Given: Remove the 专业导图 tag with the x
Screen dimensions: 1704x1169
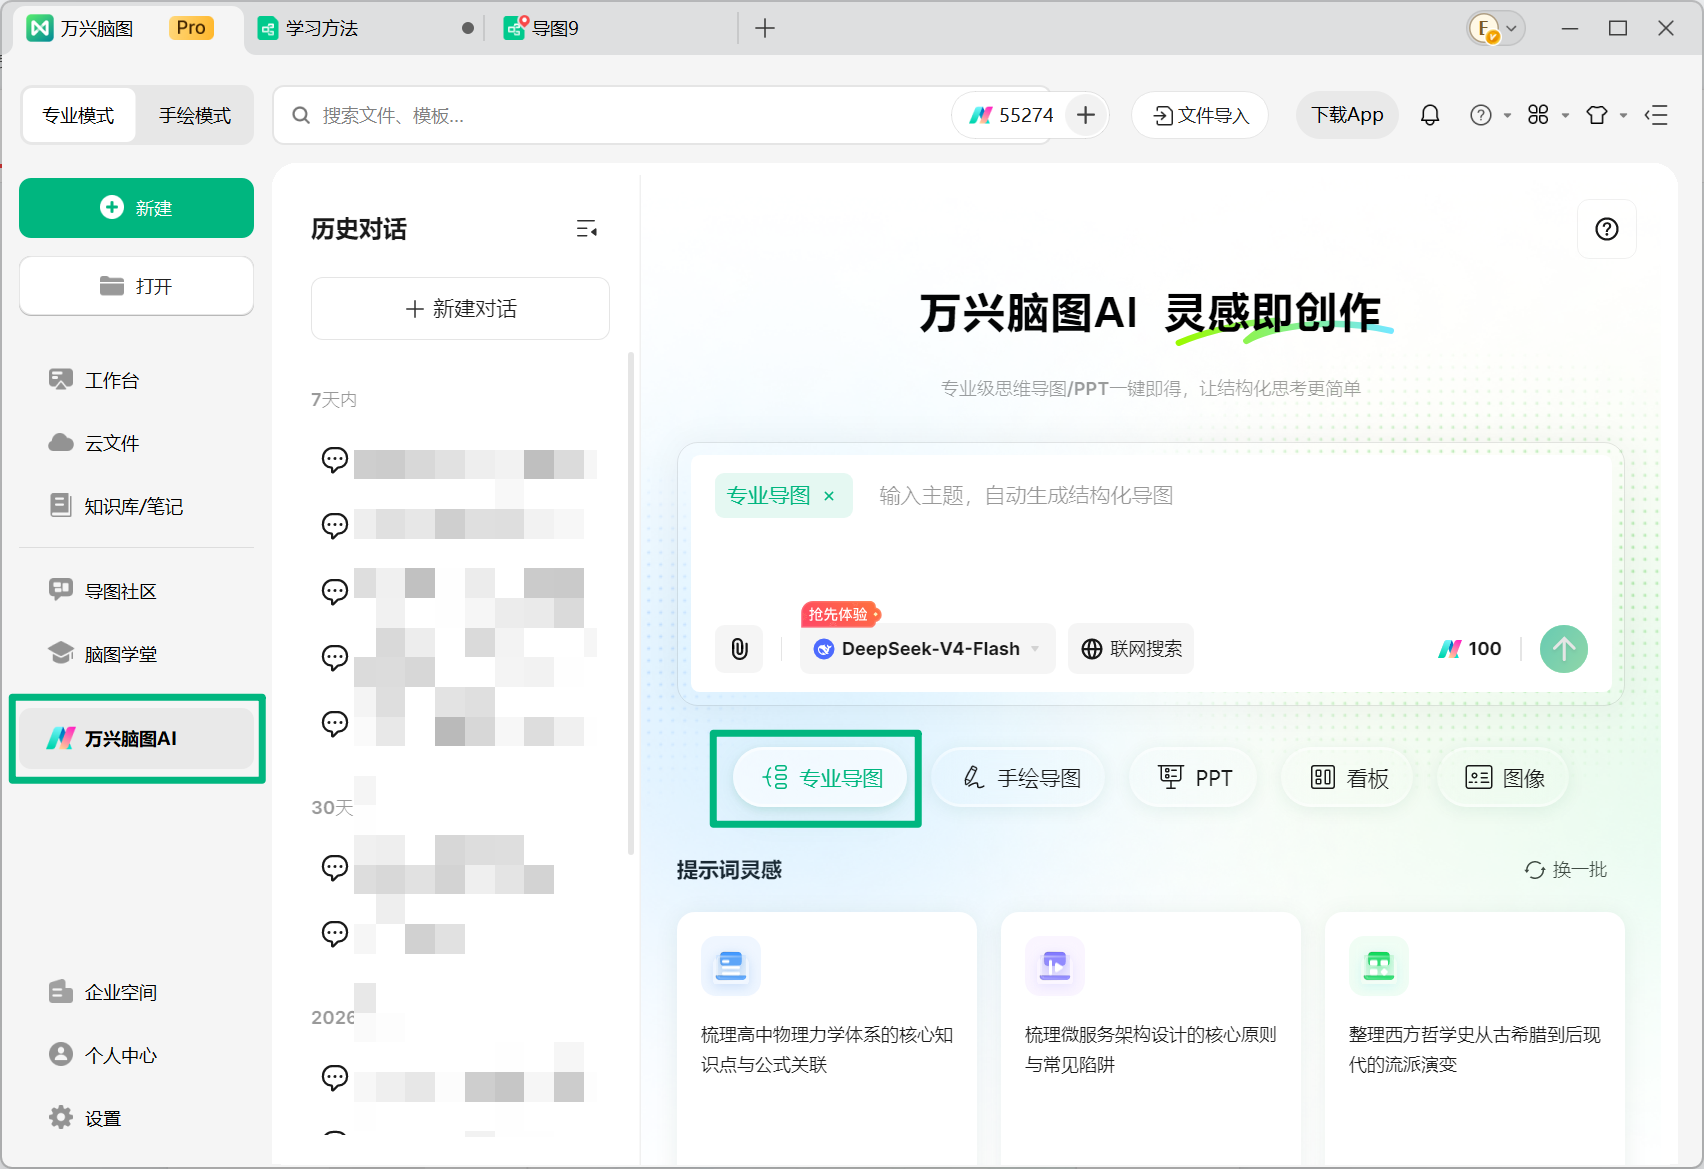Looking at the screenshot, I should (x=829, y=496).
